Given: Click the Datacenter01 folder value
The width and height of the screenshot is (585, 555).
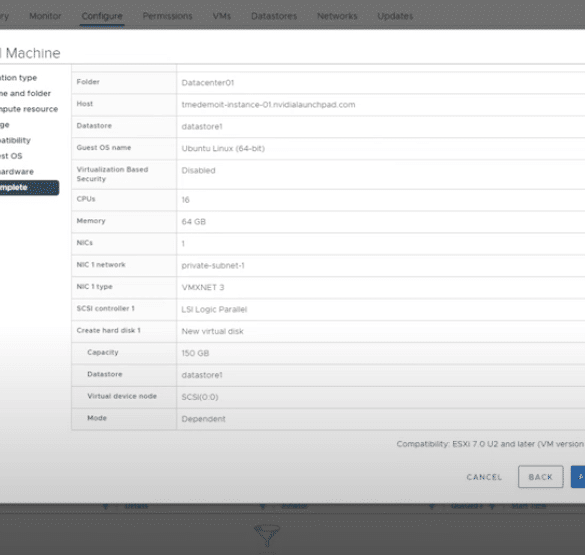Looking at the screenshot, I should [x=208, y=83].
